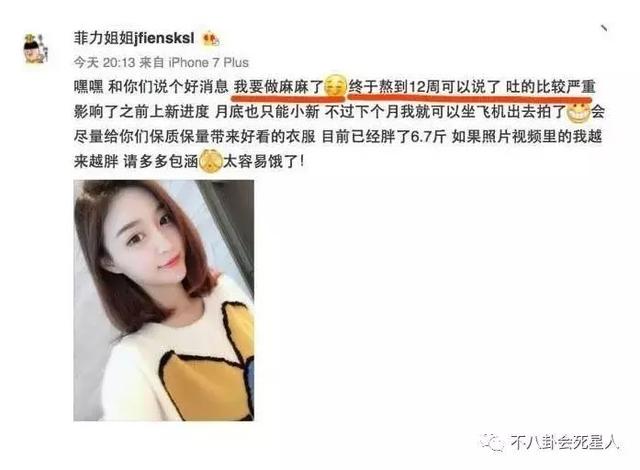The height and width of the screenshot is (470, 640).
Task: Click the iPhone 7 Plus source link
Action: (x=209, y=63)
